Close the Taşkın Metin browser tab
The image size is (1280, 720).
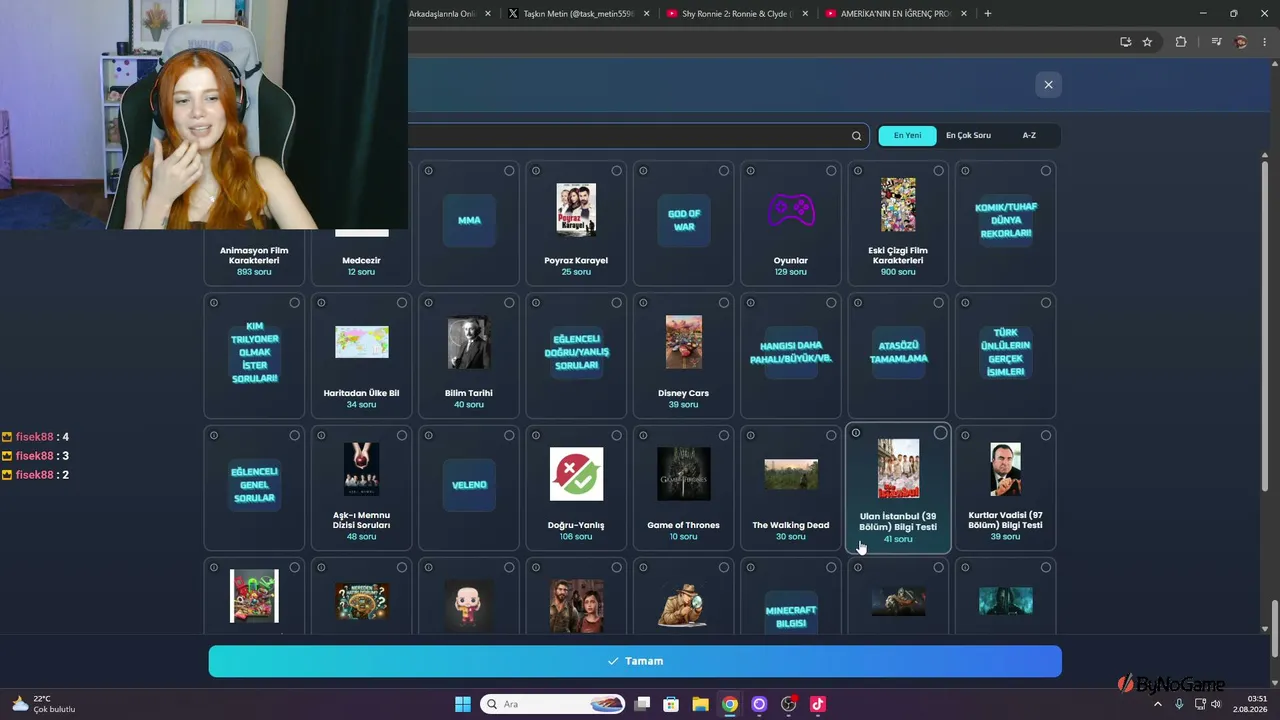[x=646, y=14]
